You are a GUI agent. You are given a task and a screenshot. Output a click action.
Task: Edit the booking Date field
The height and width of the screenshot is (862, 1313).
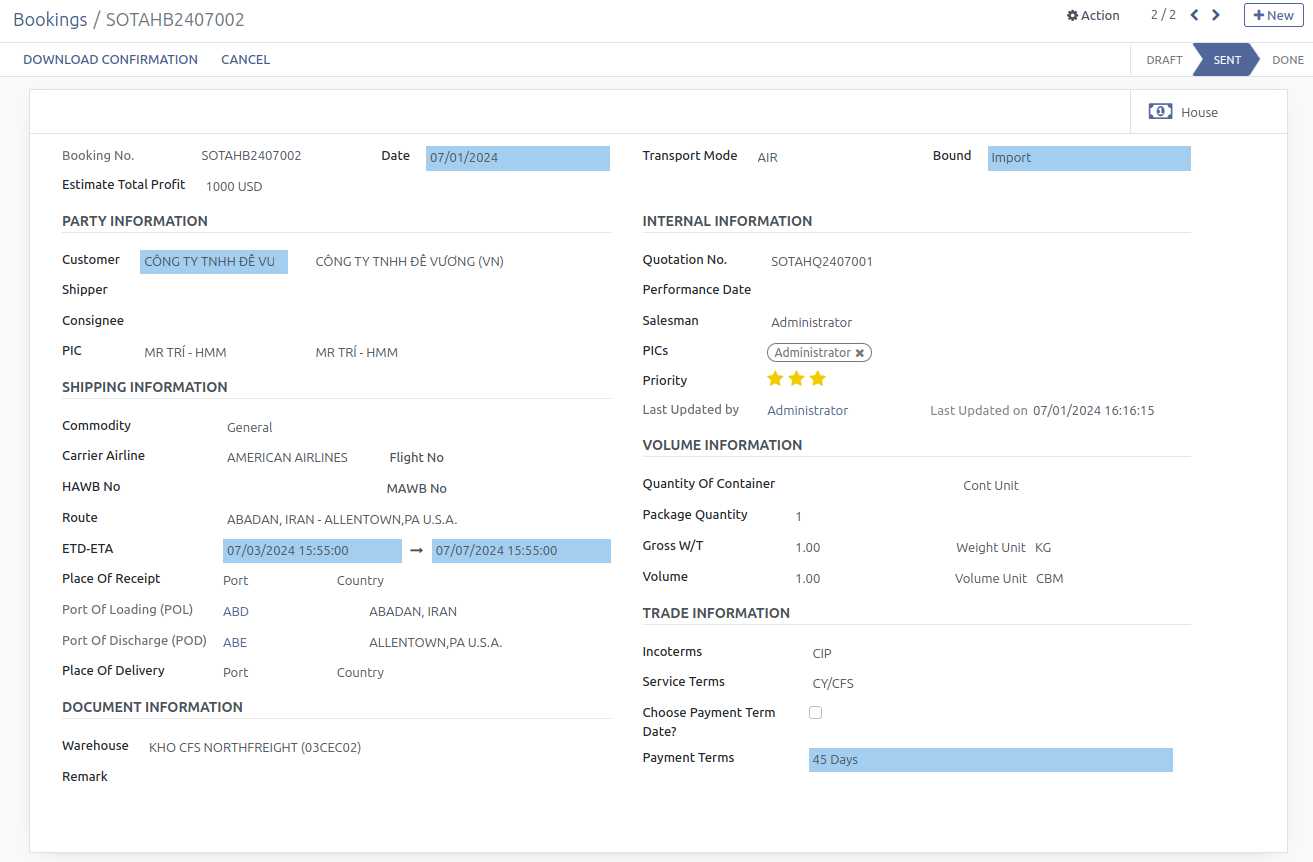pyautogui.click(x=516, y=158)
